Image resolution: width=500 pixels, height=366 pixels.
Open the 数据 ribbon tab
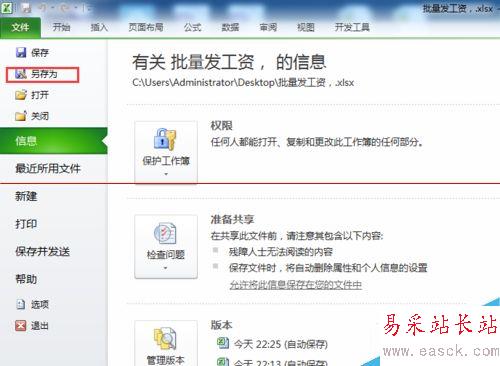[230, 27]
